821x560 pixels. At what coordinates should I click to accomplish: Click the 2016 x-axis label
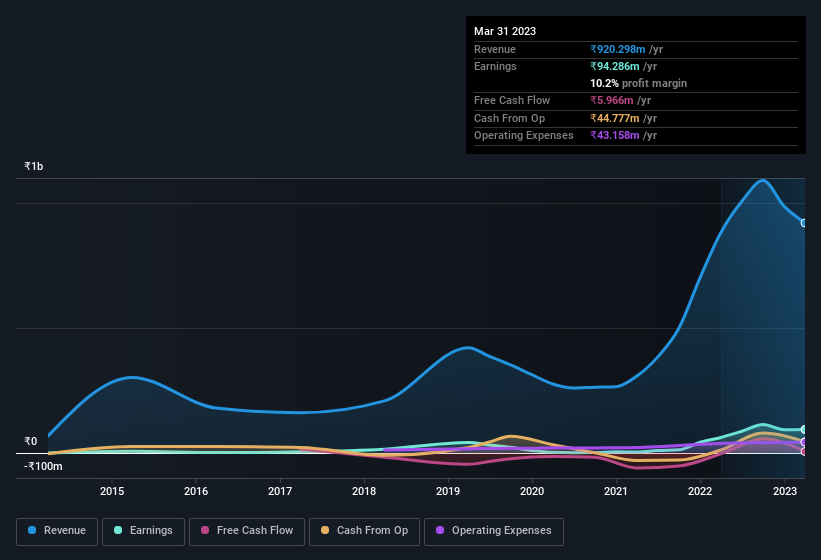click(x=196, y=491)
